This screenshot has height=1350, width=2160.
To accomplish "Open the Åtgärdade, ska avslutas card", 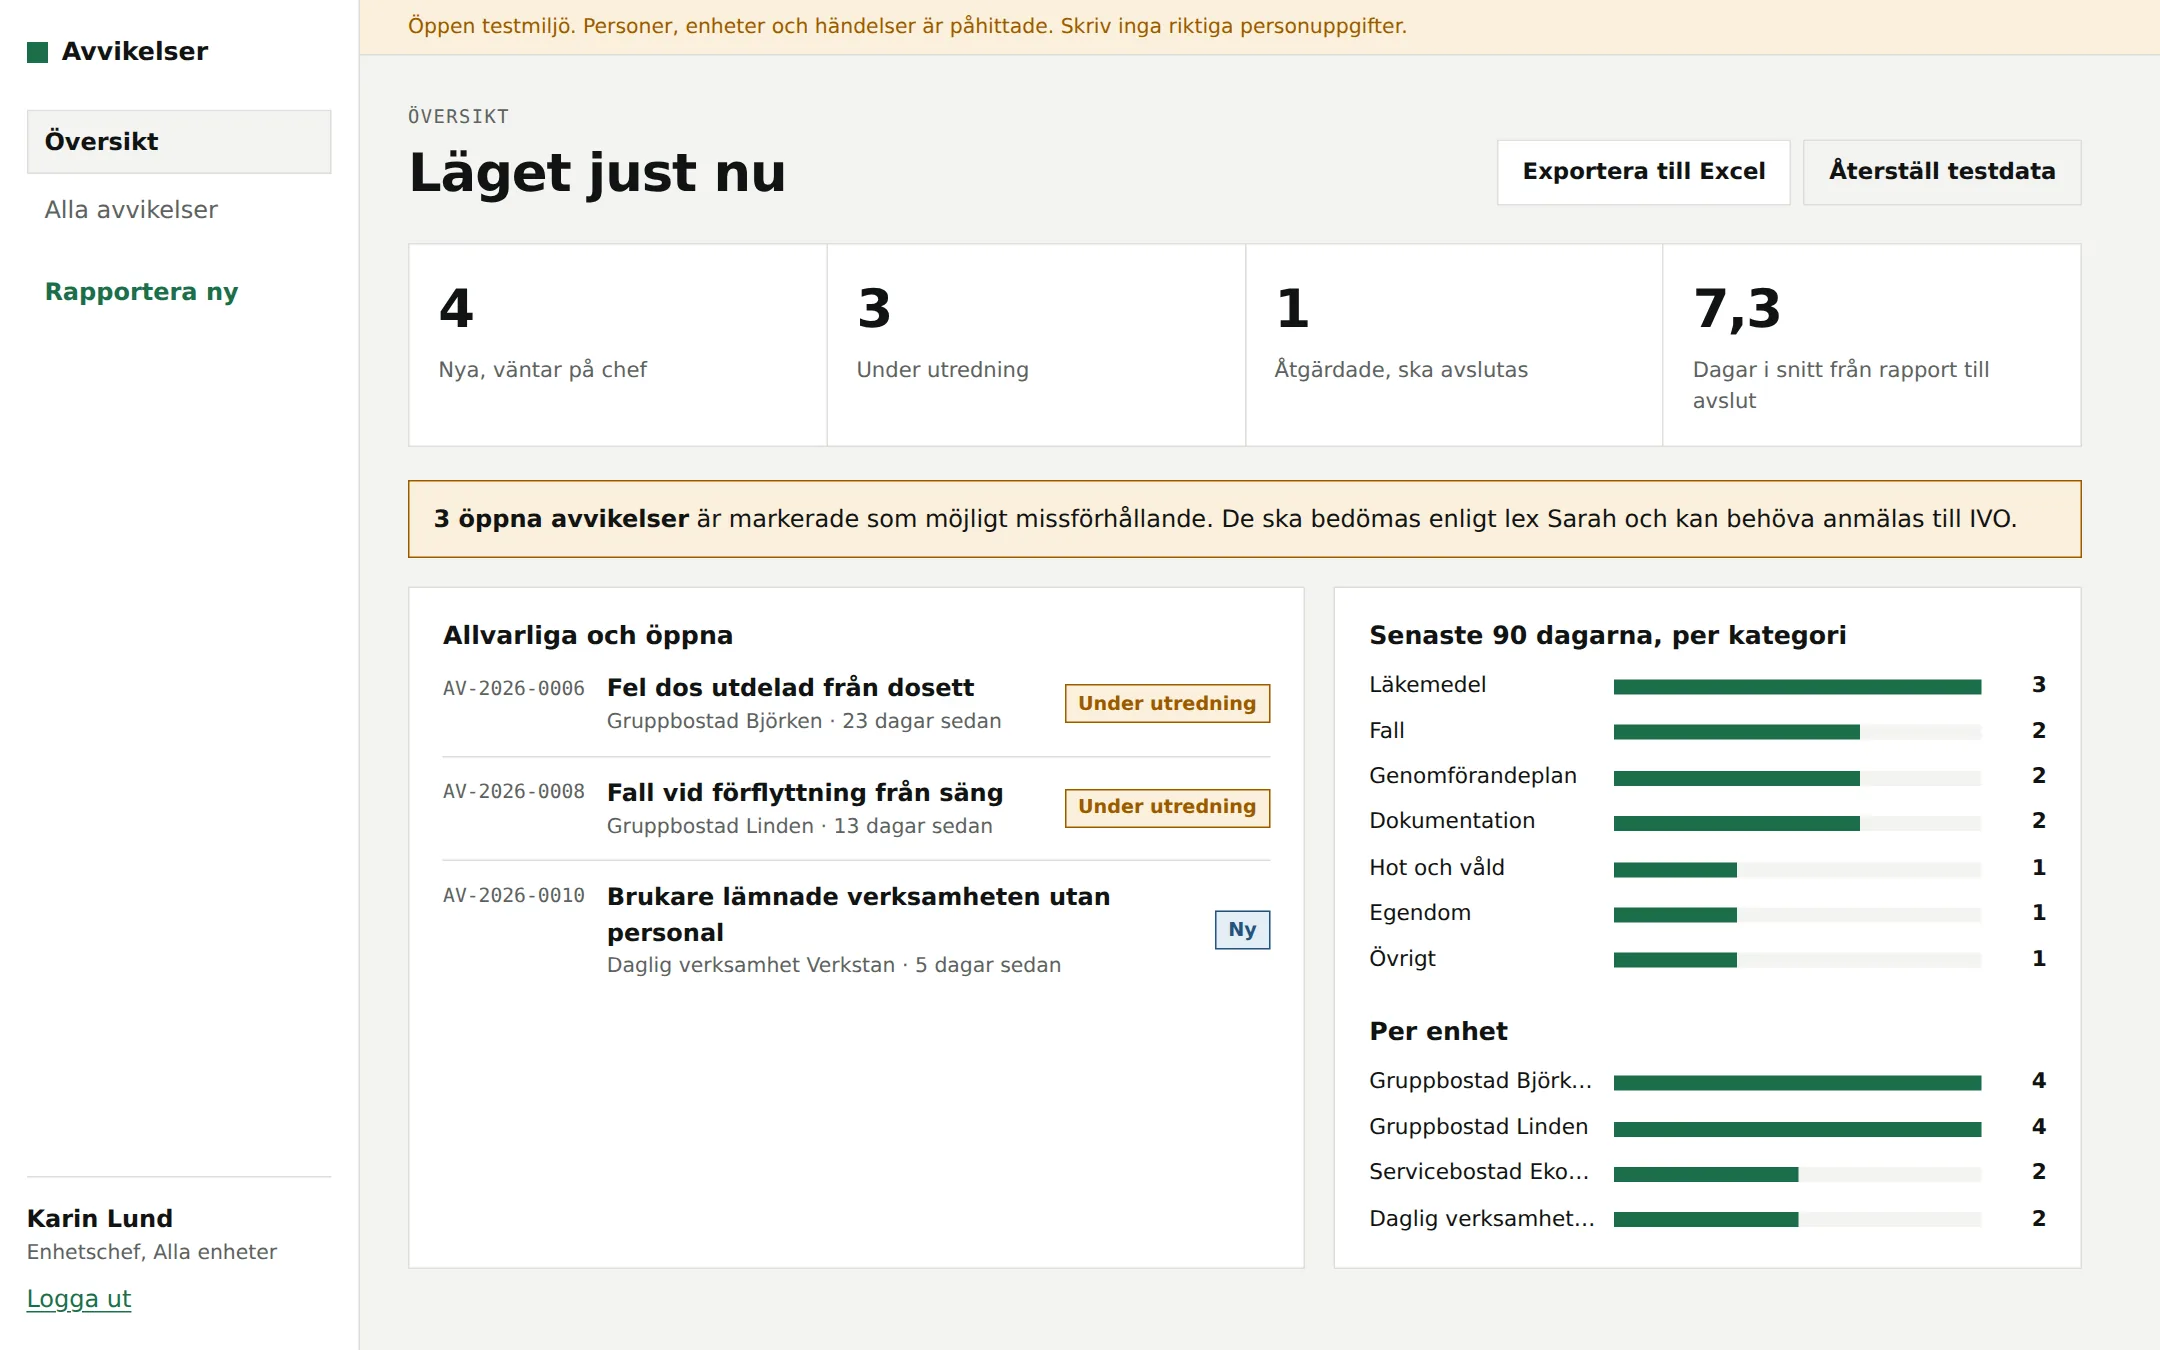I will tap(1454, 345).
